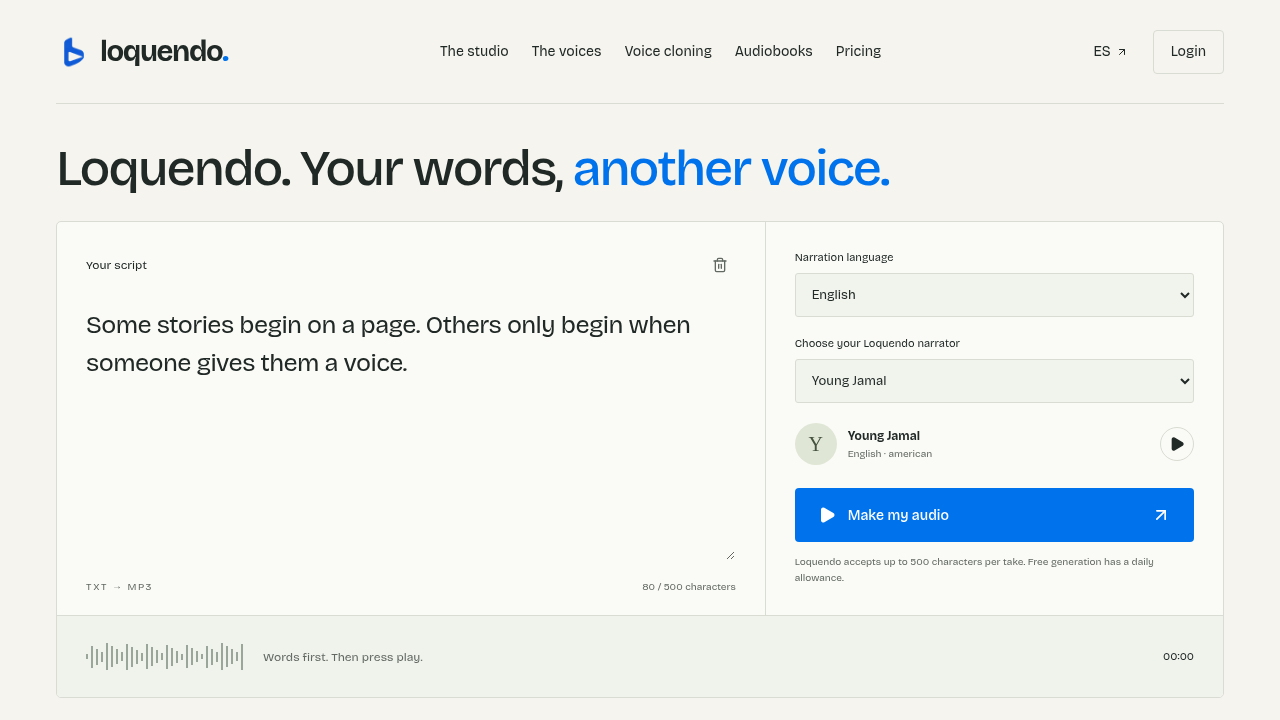Click the 'Narration language' label
Image resolution: width=1280 pixels, height=720 pixels.
tap(844, 257)
